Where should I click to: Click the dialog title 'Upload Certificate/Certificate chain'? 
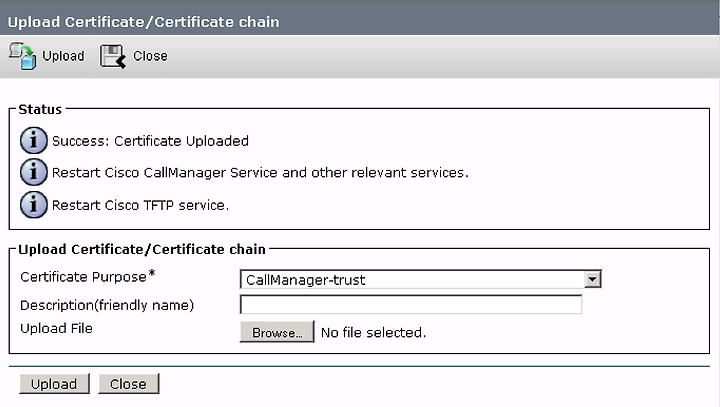144,22
